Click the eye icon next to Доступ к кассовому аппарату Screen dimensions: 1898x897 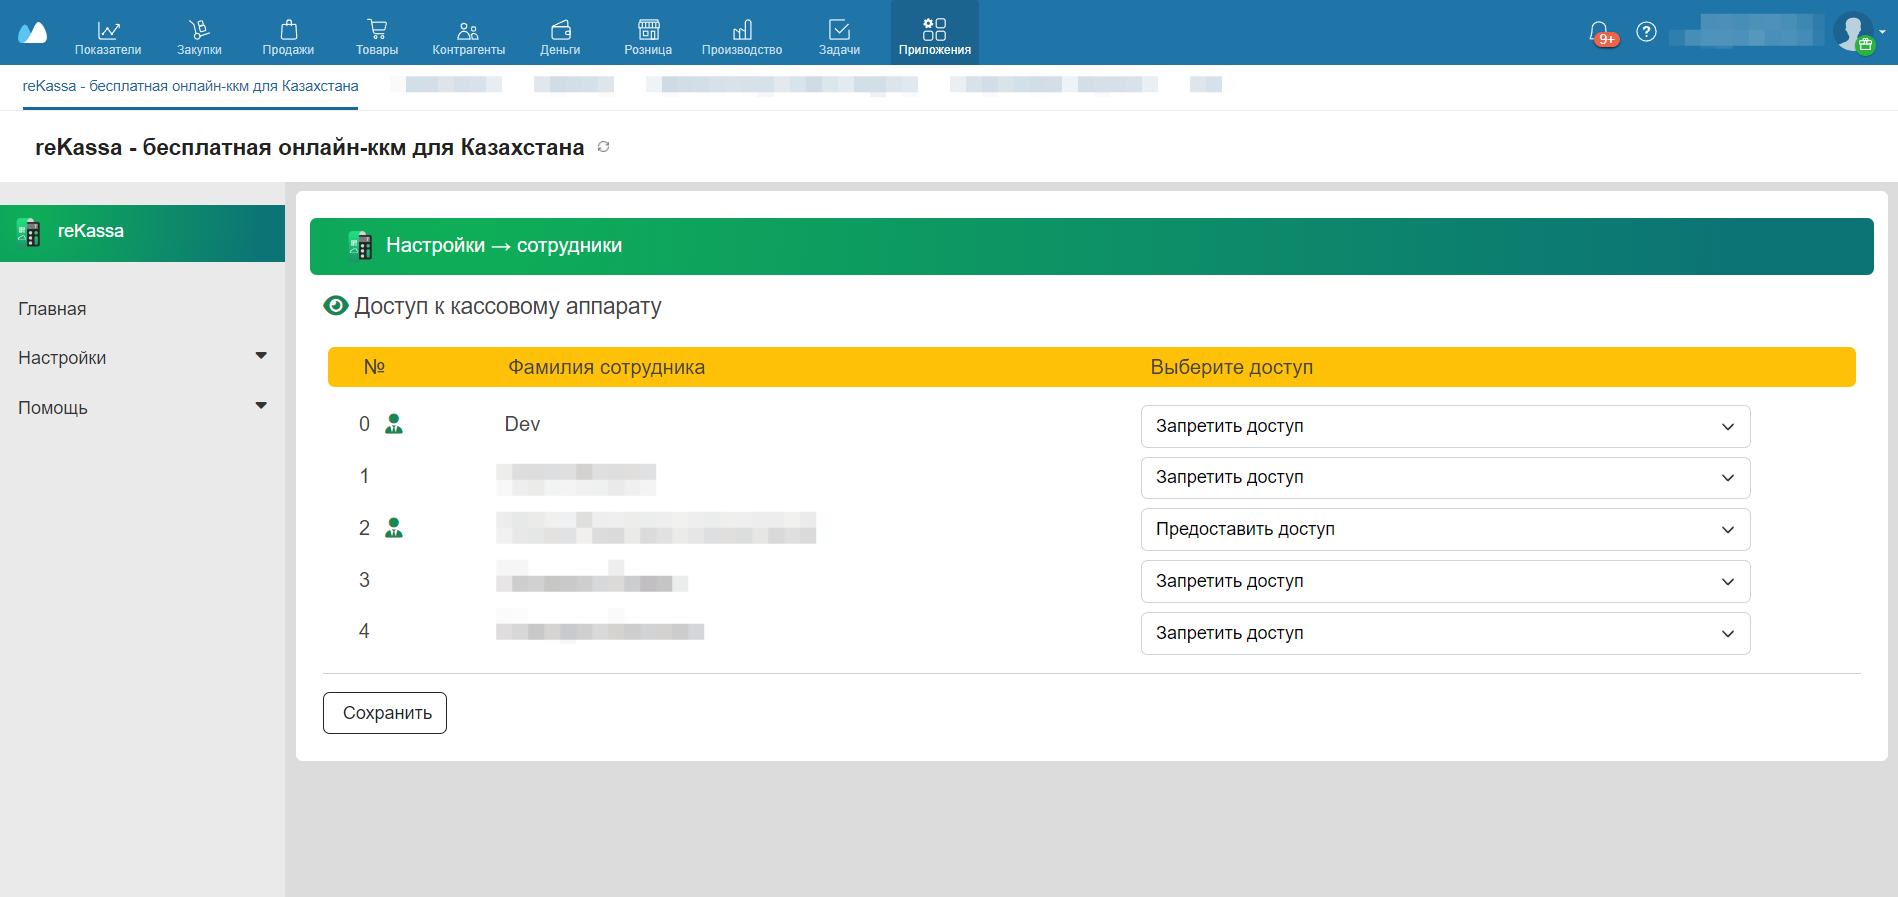point(336,305)
